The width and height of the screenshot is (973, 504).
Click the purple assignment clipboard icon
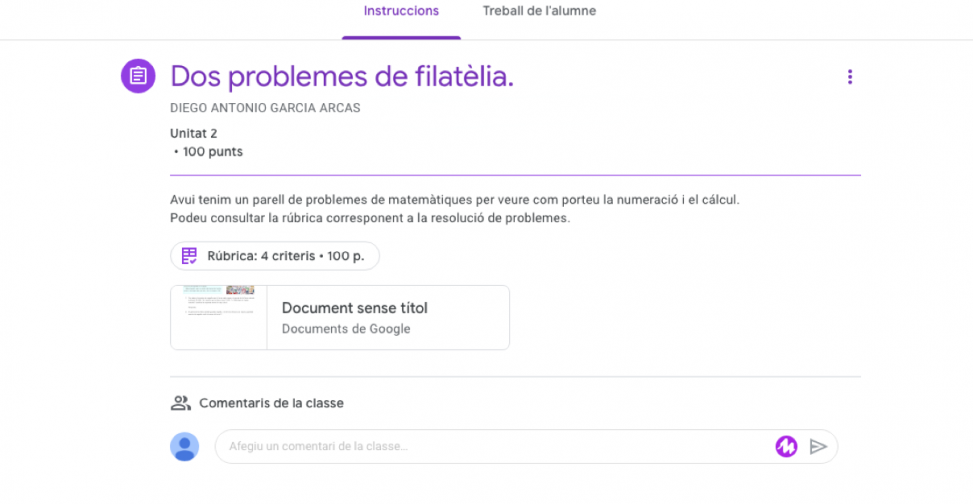tap(138, 76)
